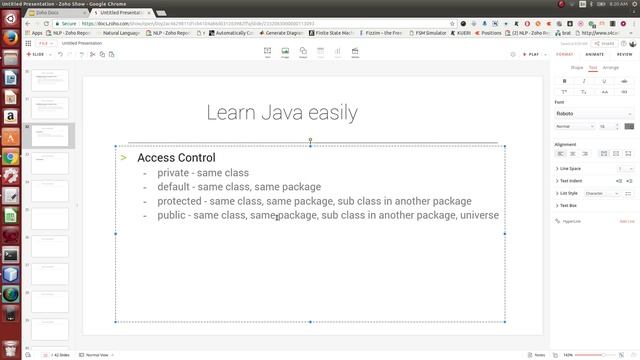Open Trash from Ubuntu dock

point(11,349)
